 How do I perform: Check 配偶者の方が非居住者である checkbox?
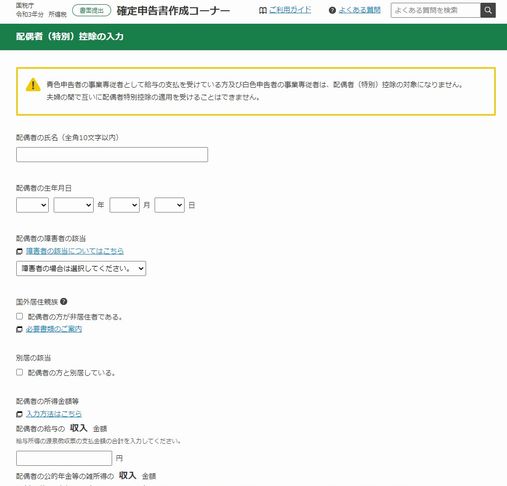point(20,316)
